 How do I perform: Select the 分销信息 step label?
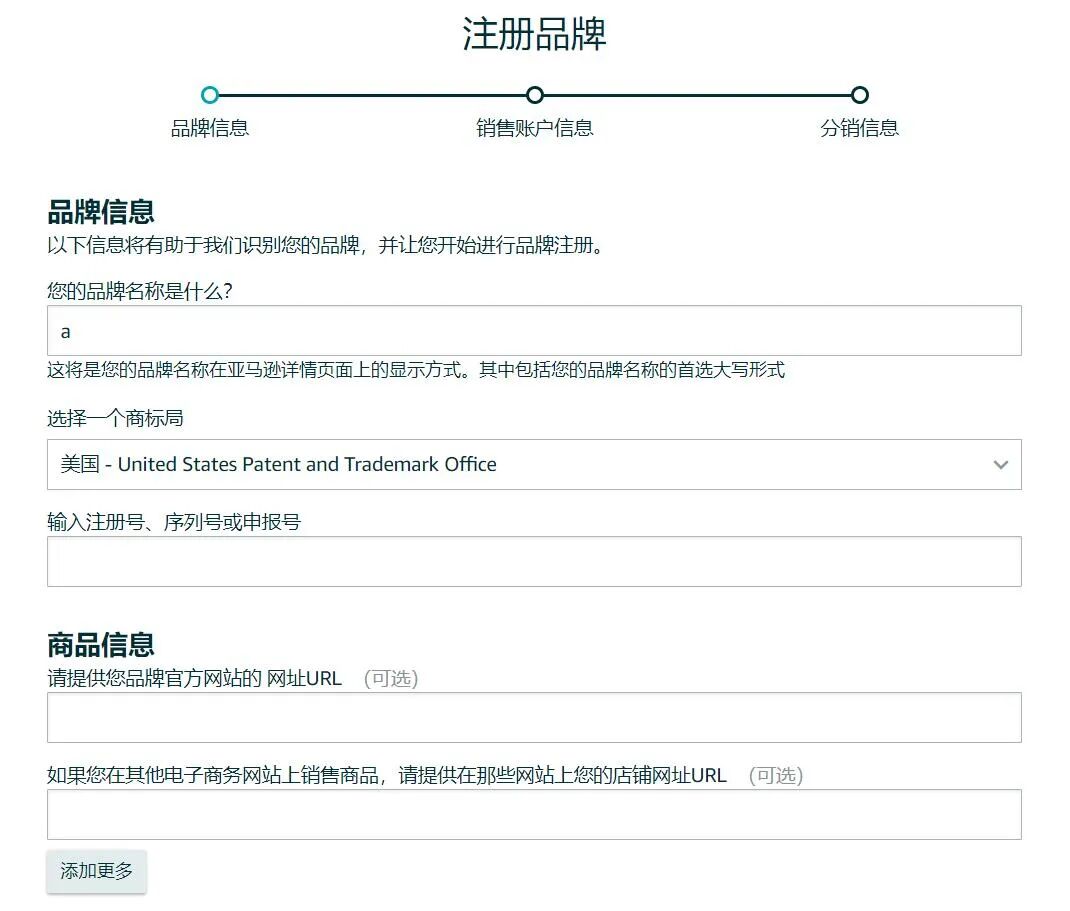tap(860, 128)
